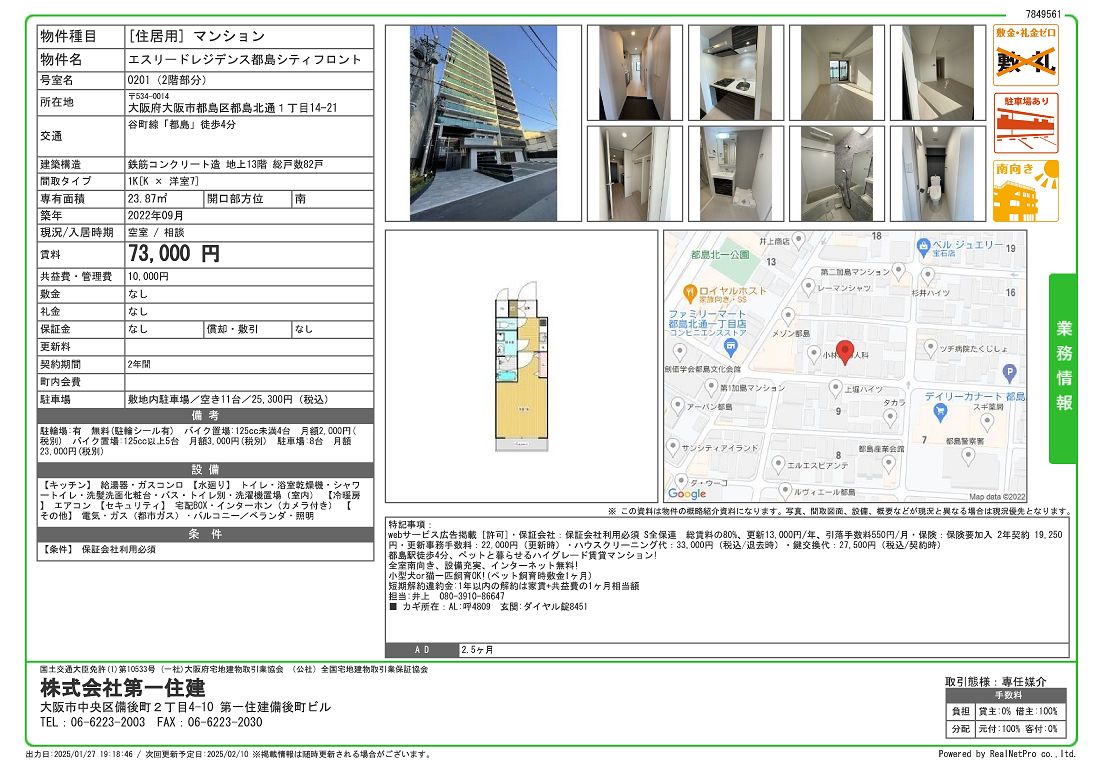Open the bathroom shower photo thumbnail

click(837, 174)
